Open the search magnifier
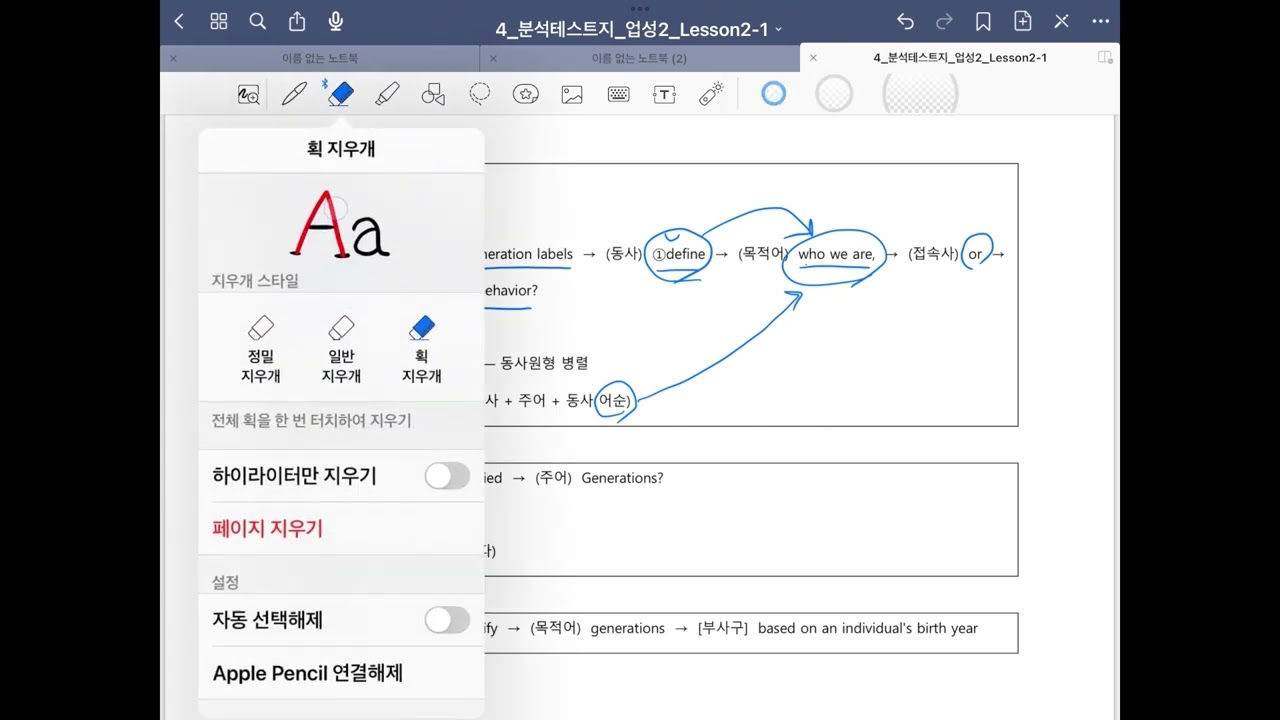 click(x=257, y=21)
